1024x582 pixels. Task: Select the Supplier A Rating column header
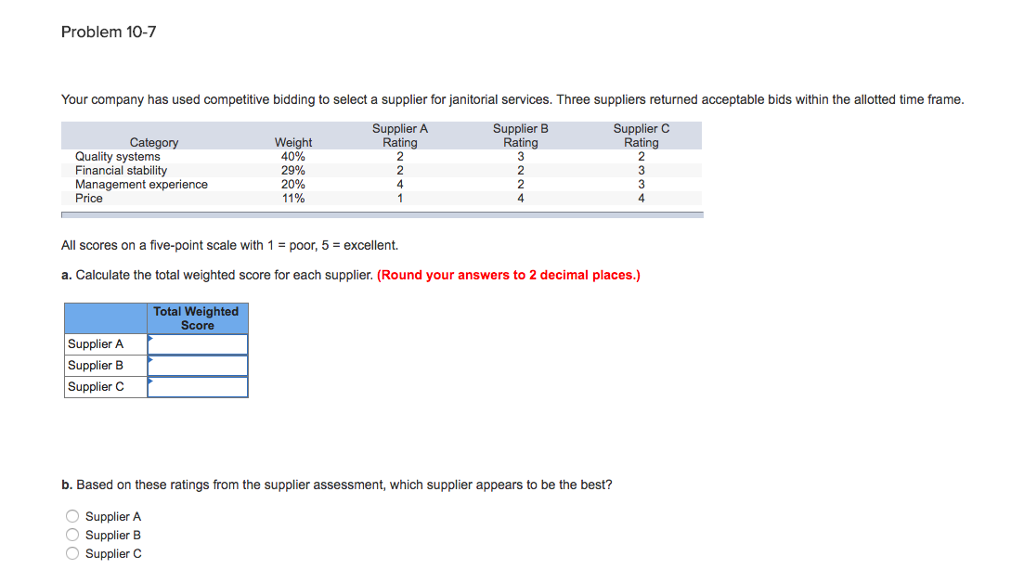pyautogui.click(x=400, y=136)
